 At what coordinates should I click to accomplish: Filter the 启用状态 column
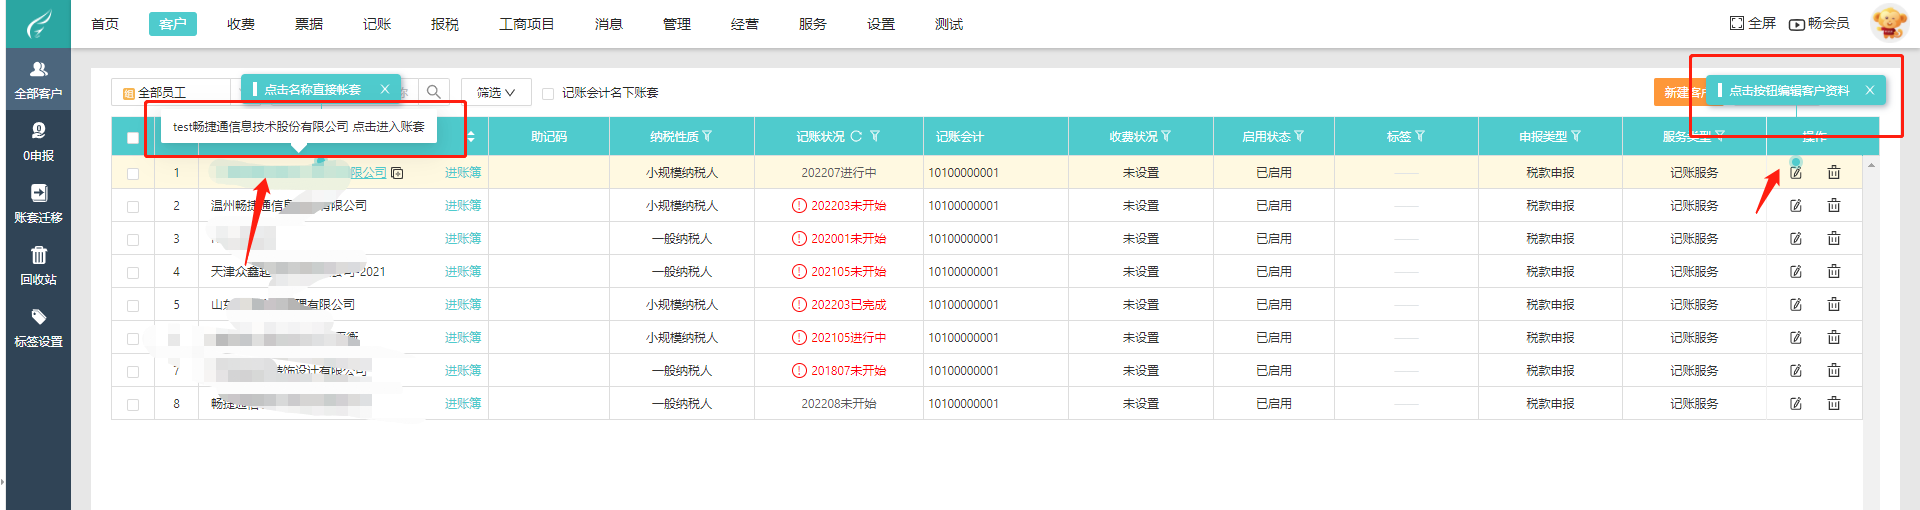[x=1299, y=136]
